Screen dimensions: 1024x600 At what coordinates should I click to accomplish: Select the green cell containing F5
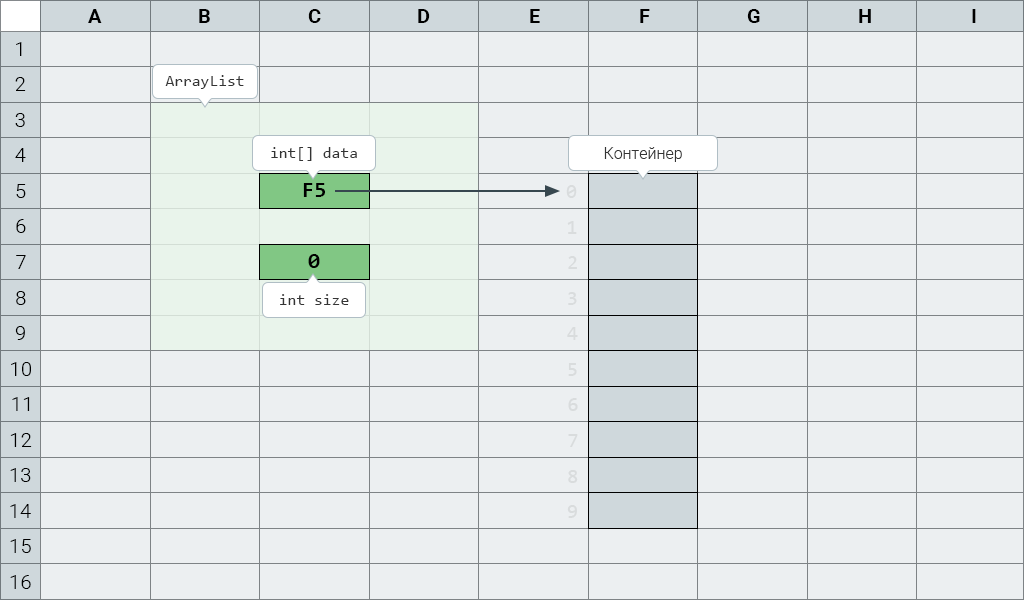[314, 191]
